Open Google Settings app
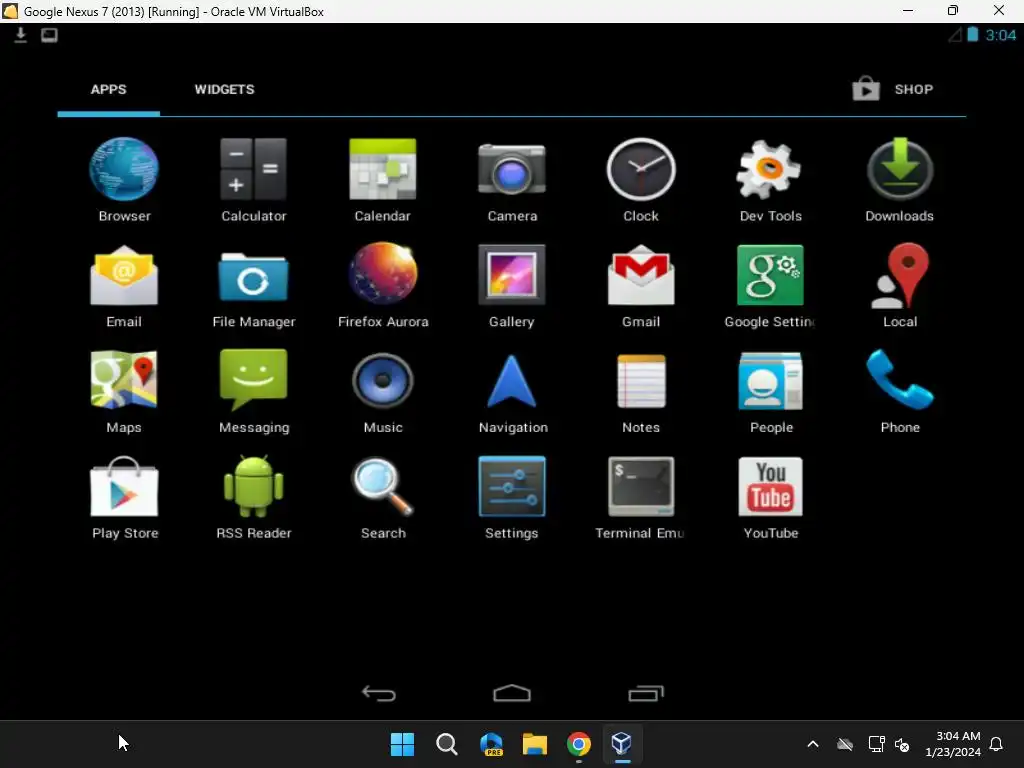Viewport: 1024px width, 768px height. [x=770, y=285]
